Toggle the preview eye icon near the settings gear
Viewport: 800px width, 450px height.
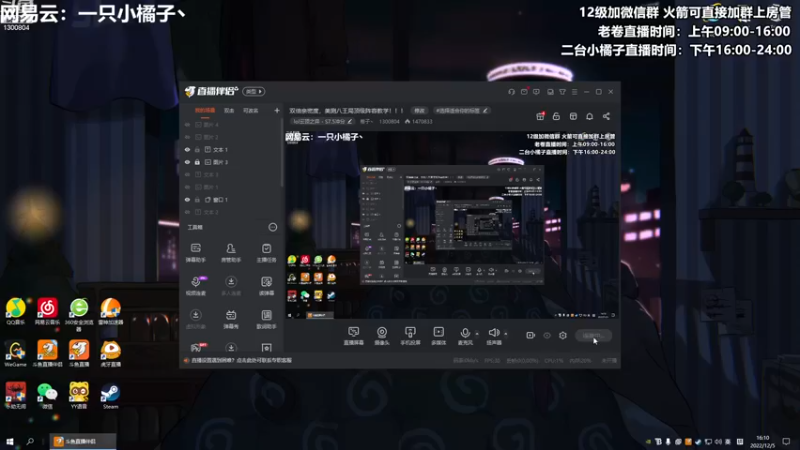click(x=547, y=335)
